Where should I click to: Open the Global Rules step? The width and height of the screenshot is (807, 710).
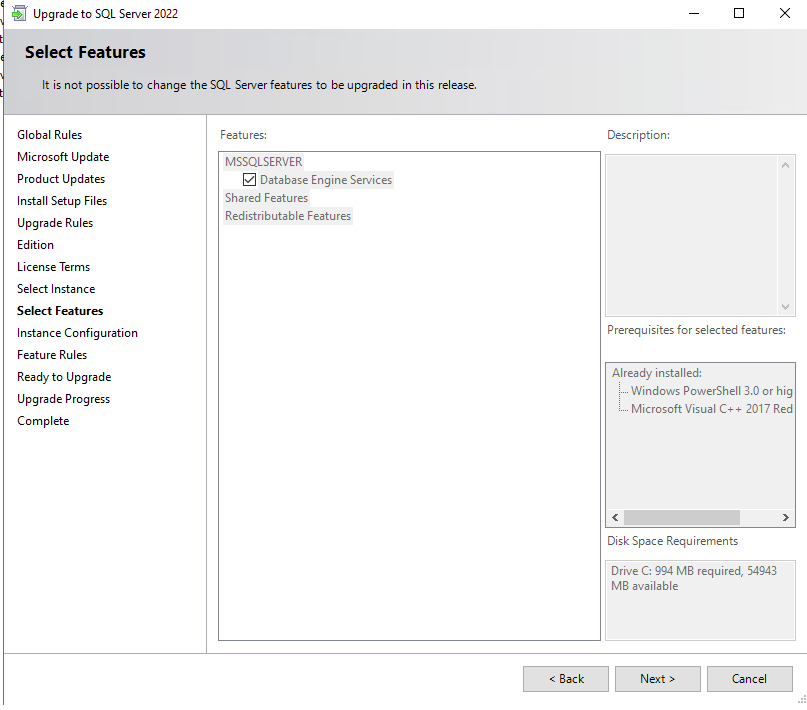coord(49,135)
